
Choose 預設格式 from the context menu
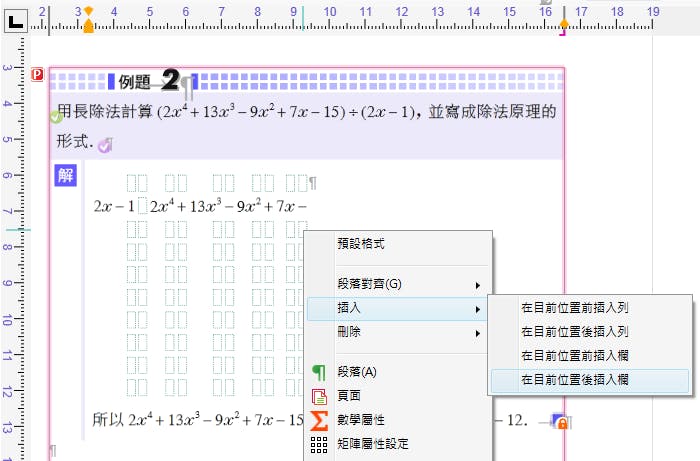click(398, 243)
